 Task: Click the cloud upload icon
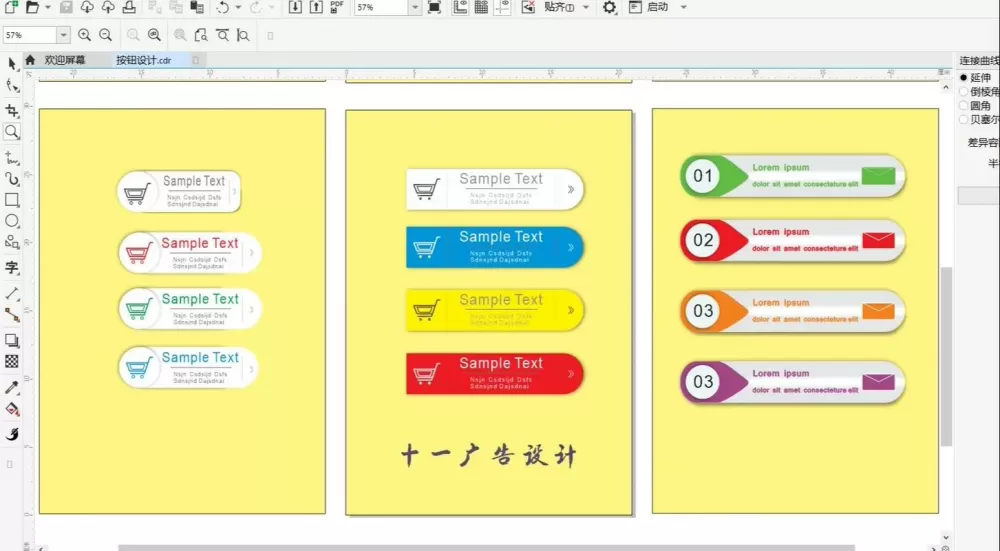click(108, 7)
